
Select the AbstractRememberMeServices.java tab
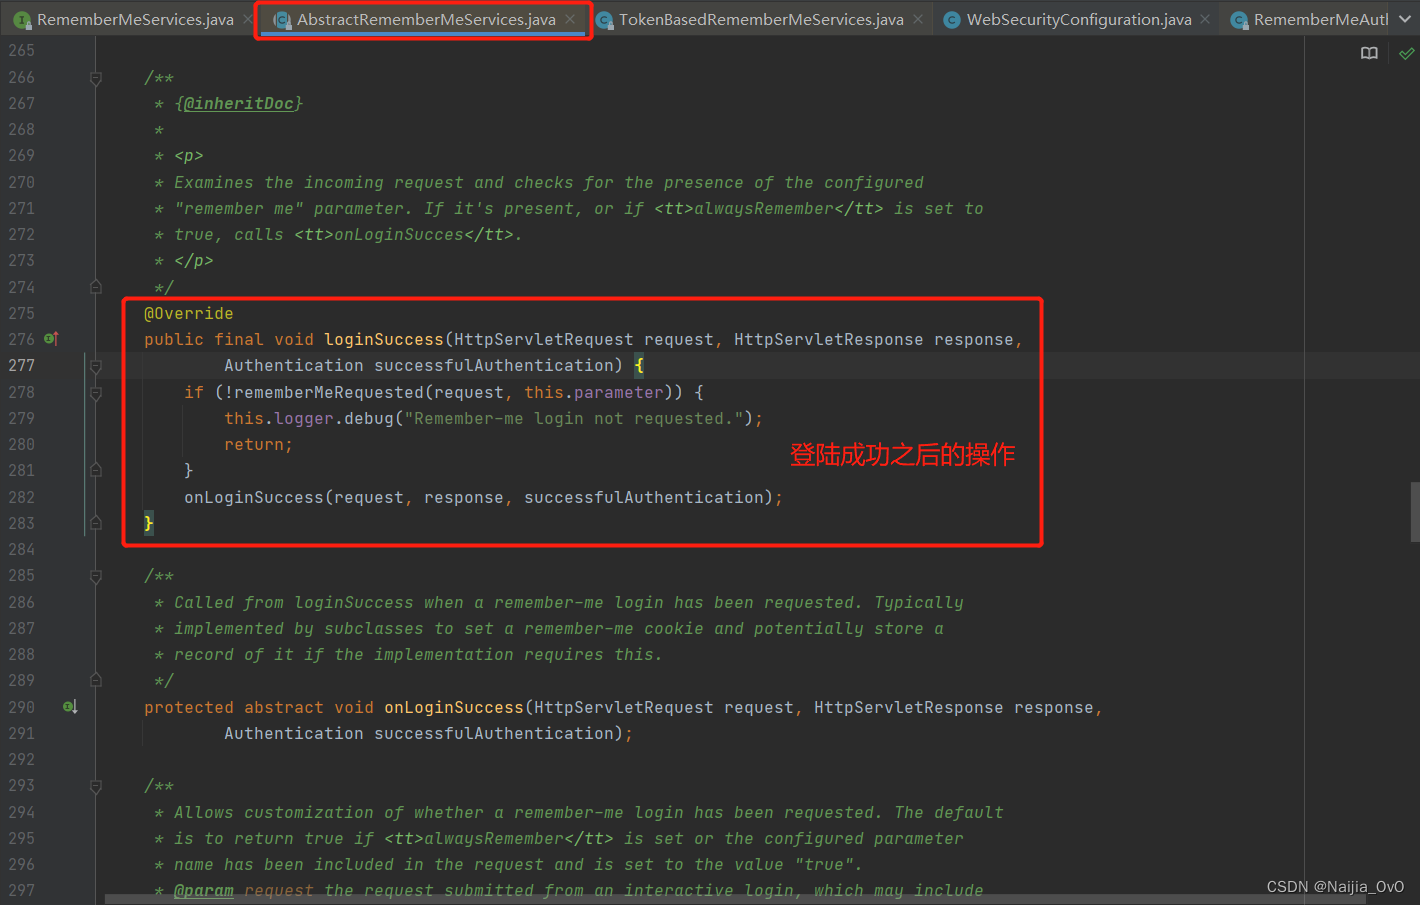(x=426, y=19)
